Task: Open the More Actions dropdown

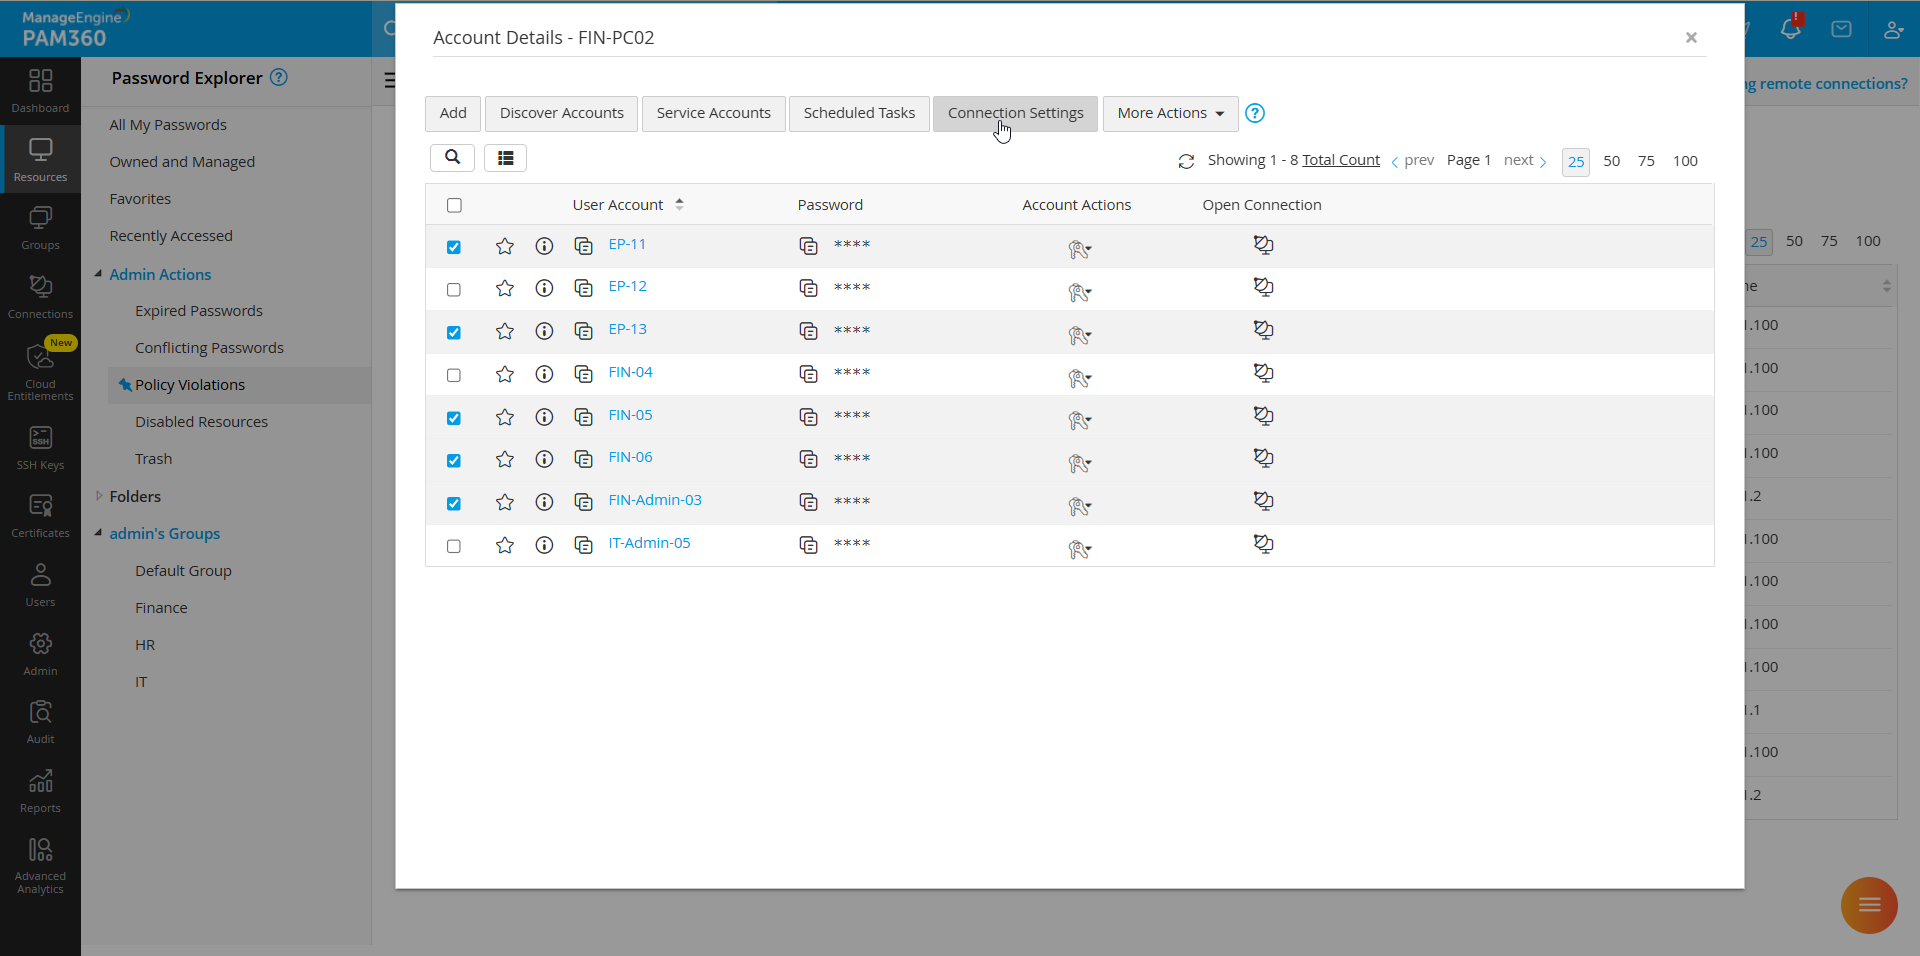Action: pos(1170,113)
